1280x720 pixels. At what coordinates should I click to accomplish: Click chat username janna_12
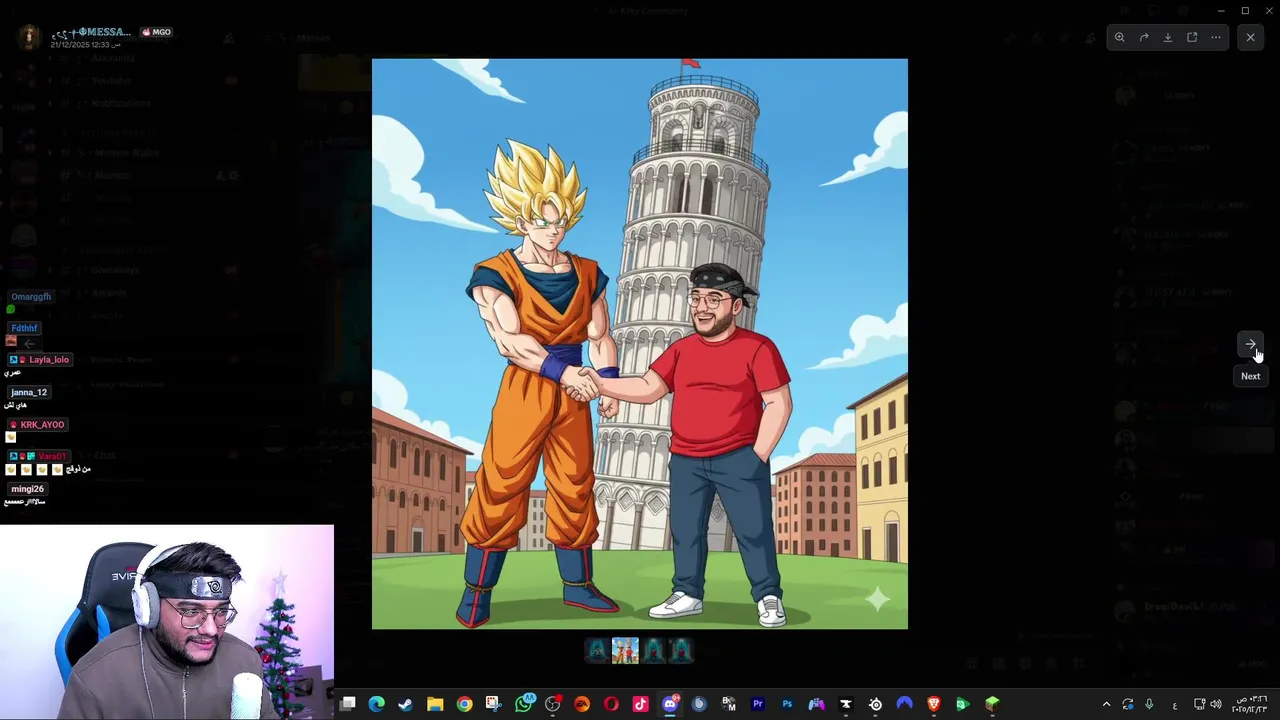[29, 393]
